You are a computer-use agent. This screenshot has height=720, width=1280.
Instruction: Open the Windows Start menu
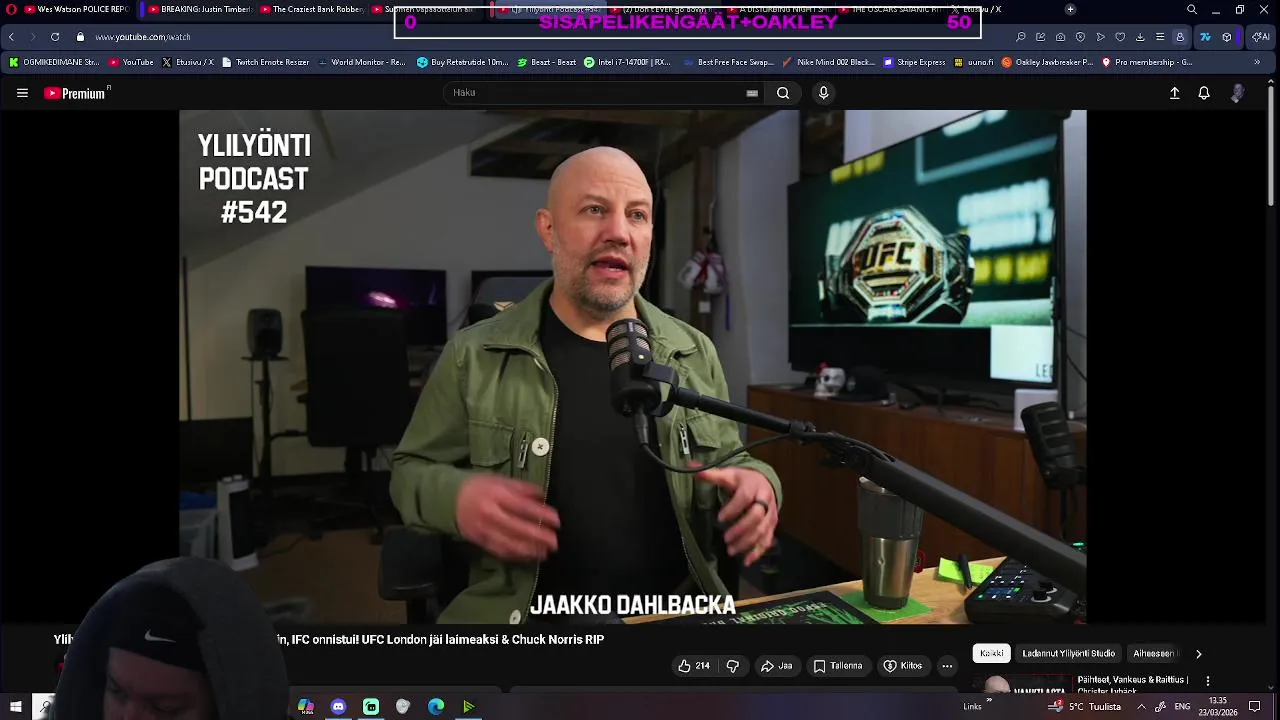(x=15, y=707)
